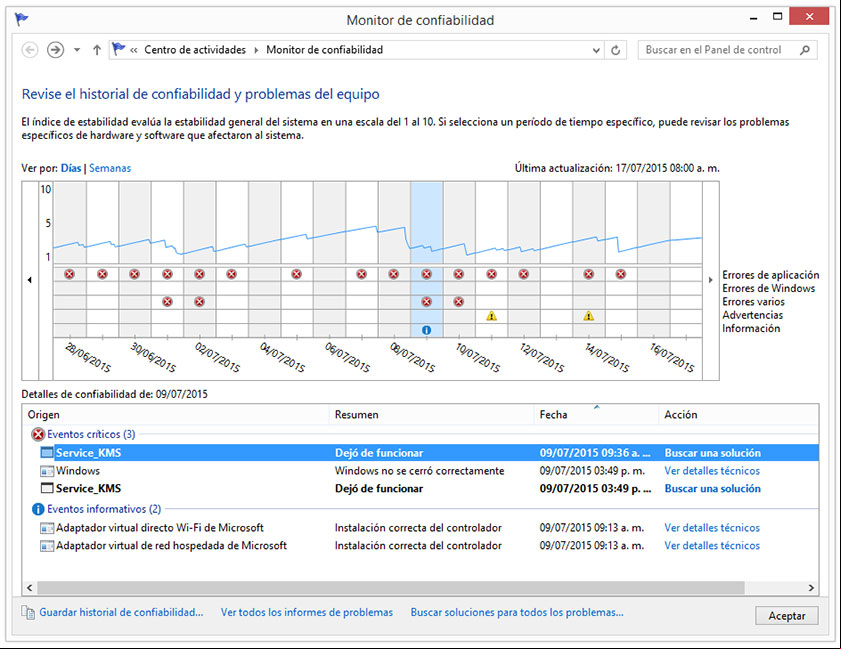Image resolution: width=841 pixels, height=649 pixels.
Task: Click Buscar una solución in highlighted row
Action: [x=712, y=453]
